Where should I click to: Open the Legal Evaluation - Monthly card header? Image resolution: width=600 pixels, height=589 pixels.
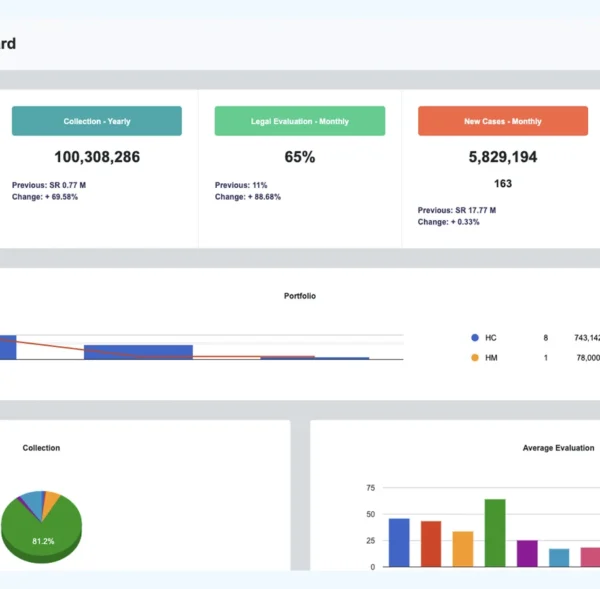click(x=300, y=121)
